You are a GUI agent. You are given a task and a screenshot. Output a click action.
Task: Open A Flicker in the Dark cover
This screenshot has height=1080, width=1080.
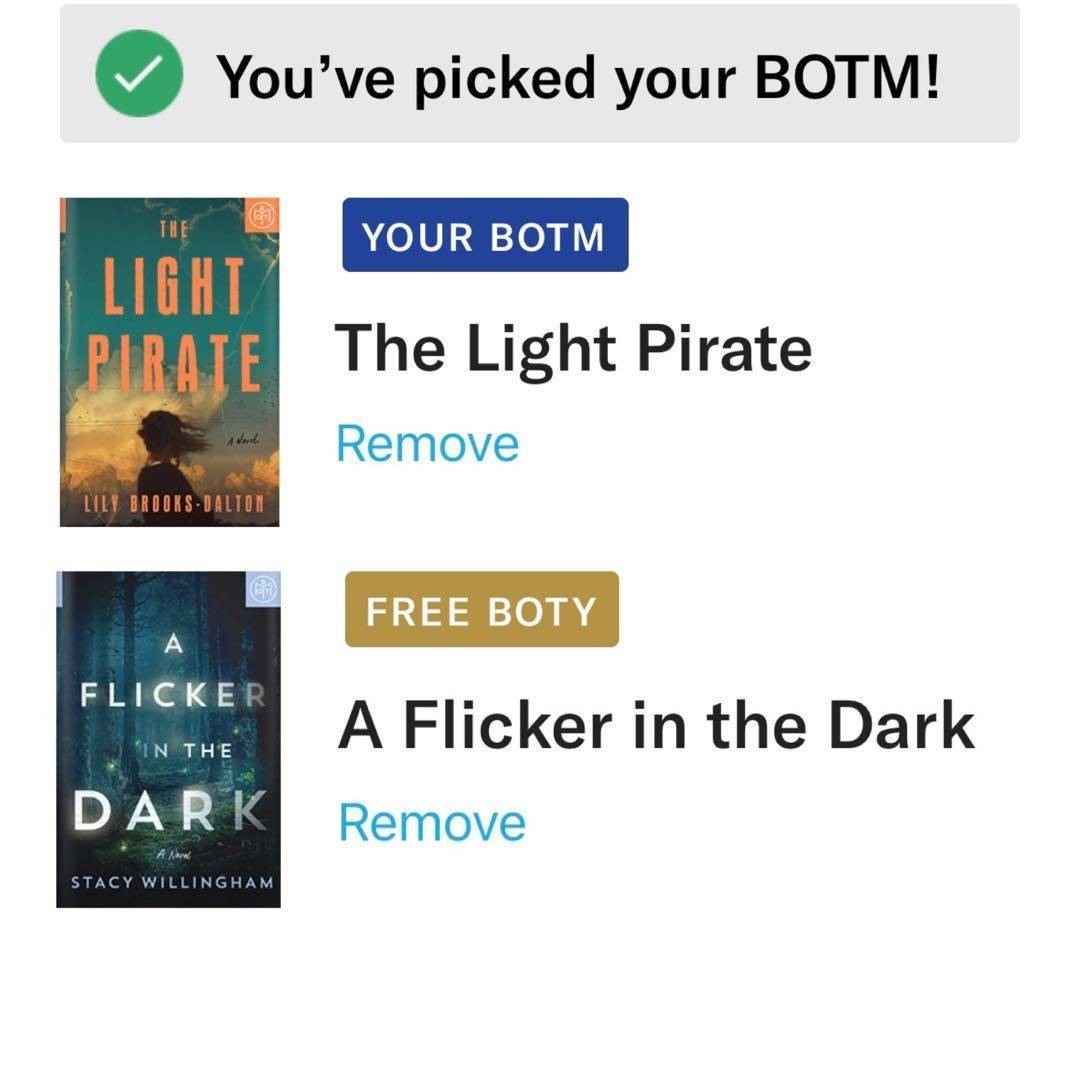(x=168, y=739)
